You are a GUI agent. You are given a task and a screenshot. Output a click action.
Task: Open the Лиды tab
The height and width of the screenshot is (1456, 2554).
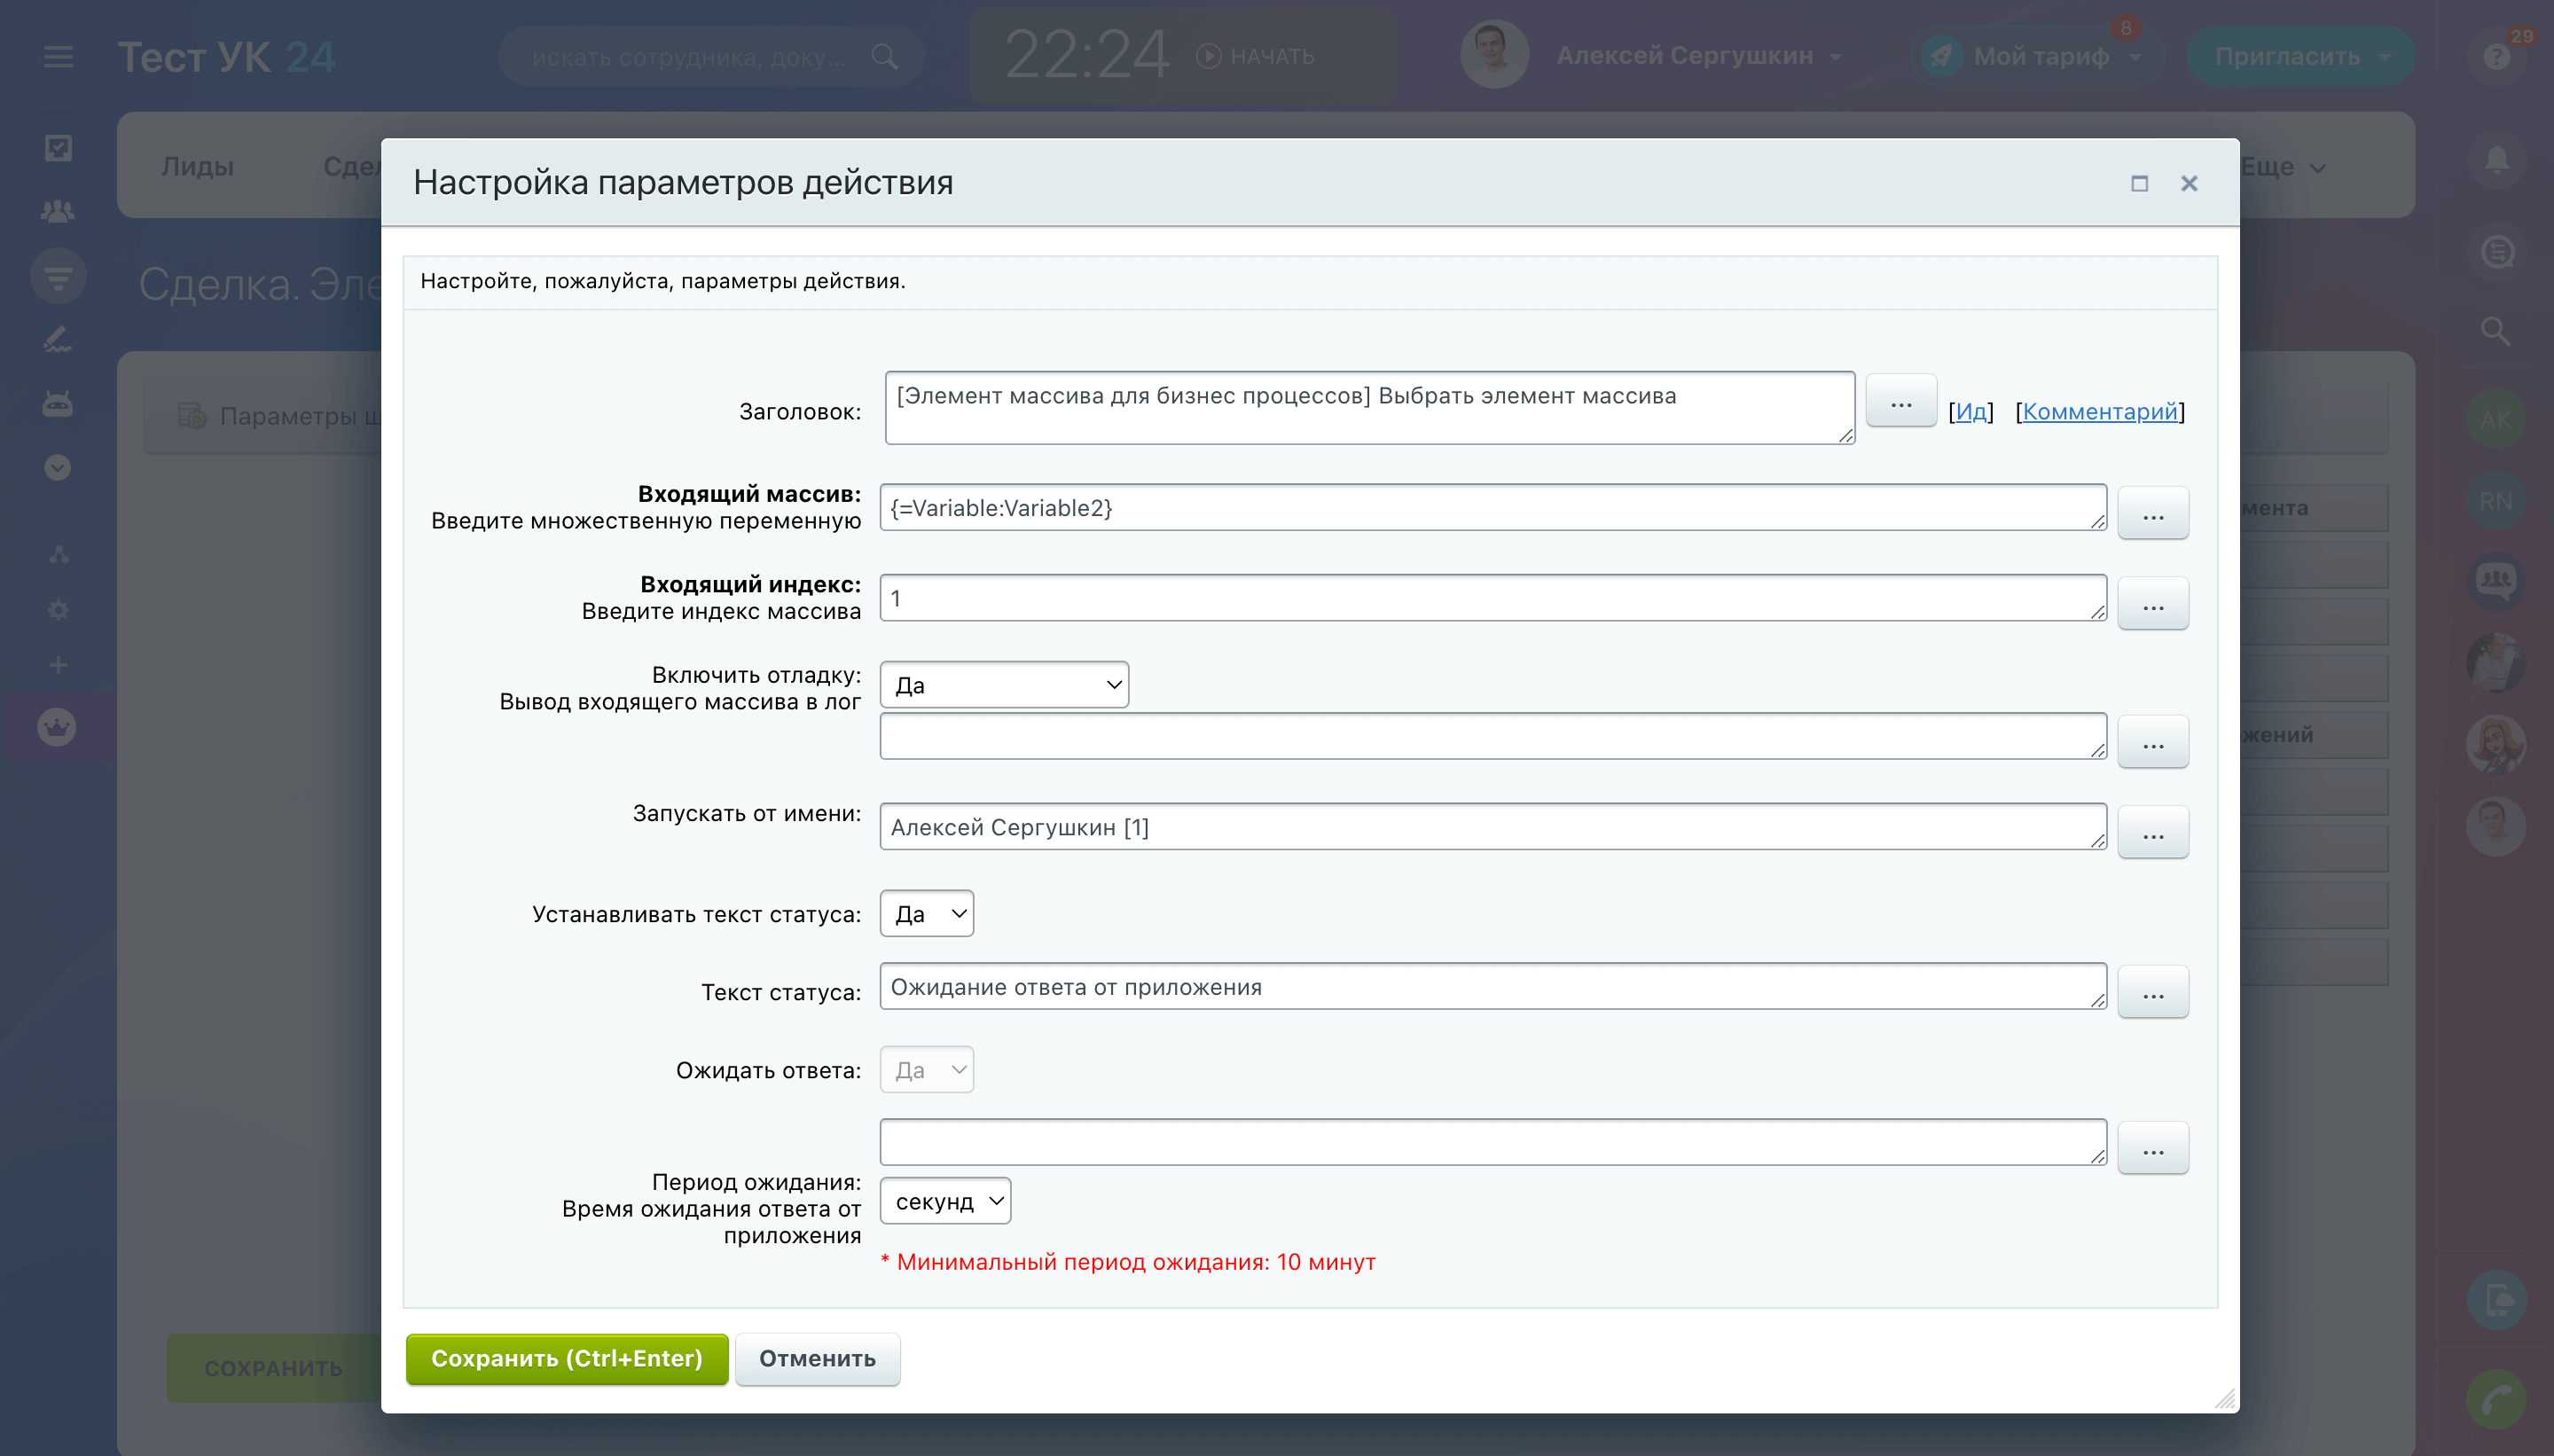[197, 166]
